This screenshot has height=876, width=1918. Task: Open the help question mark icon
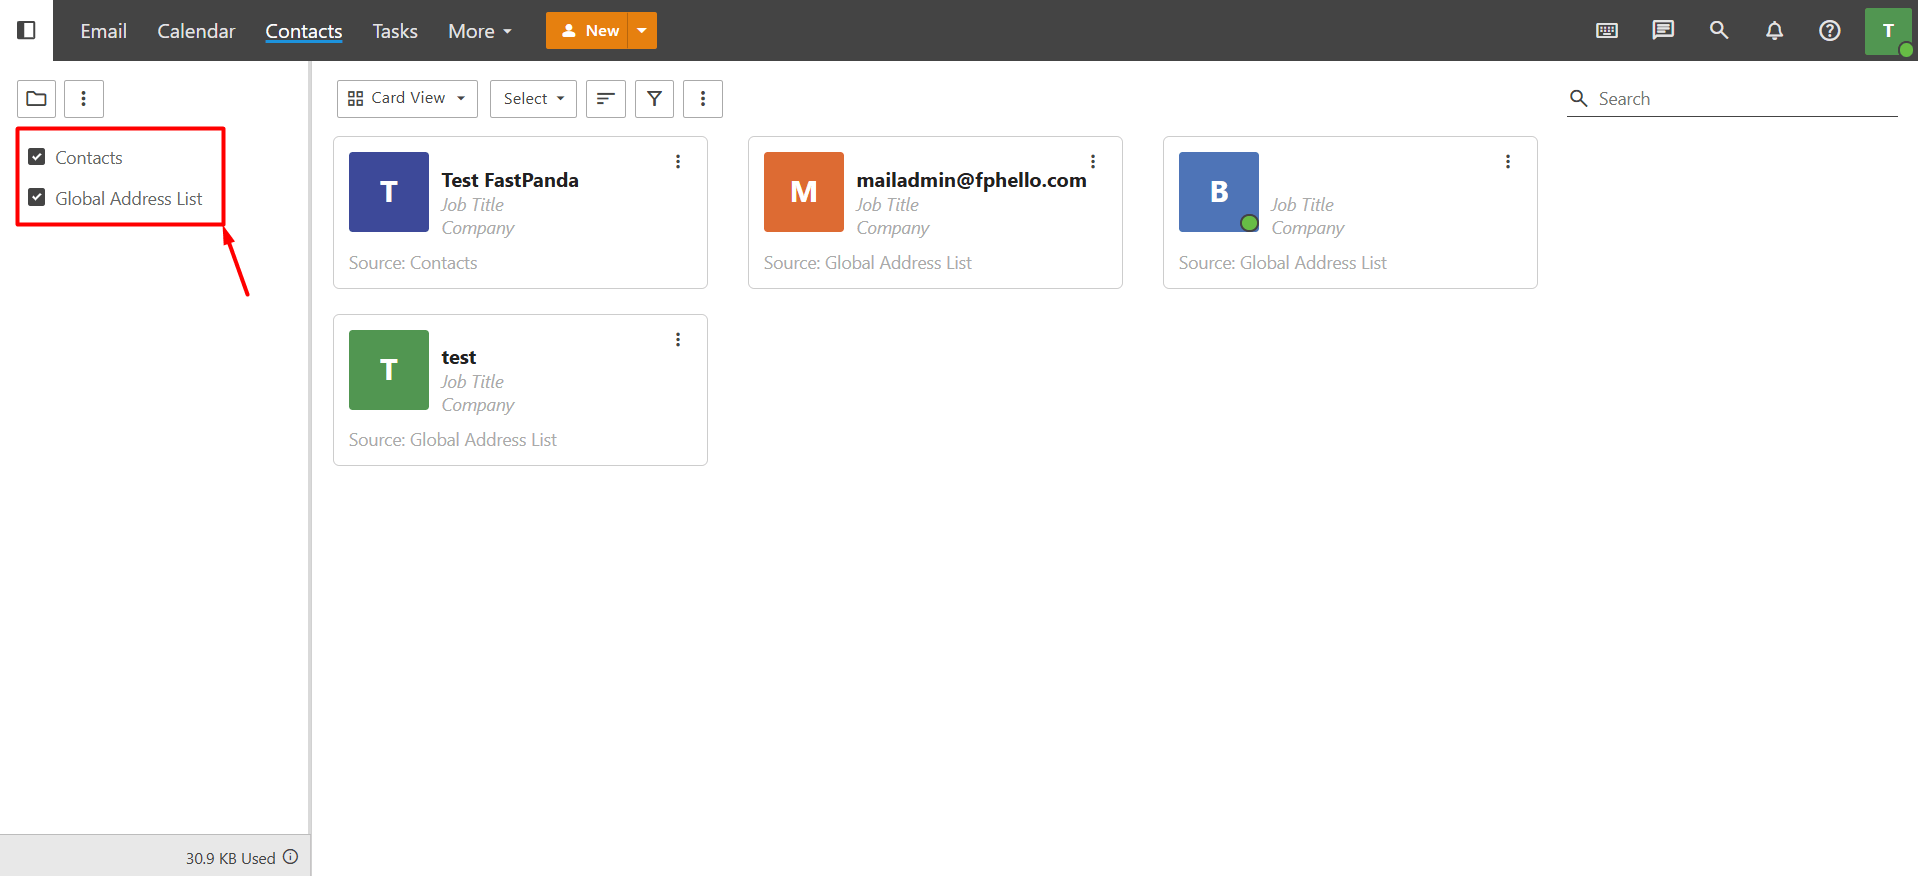point(1829,30)
